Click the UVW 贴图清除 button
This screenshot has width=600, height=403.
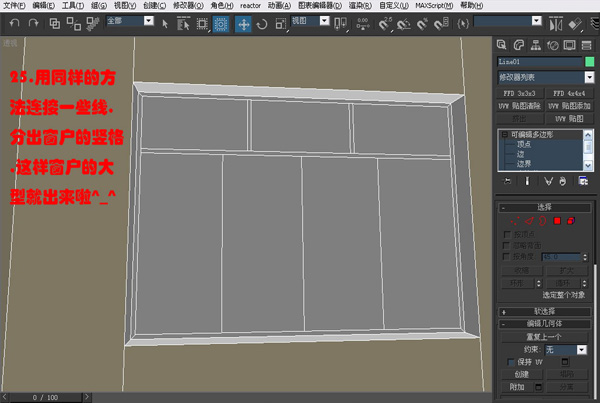519,106
